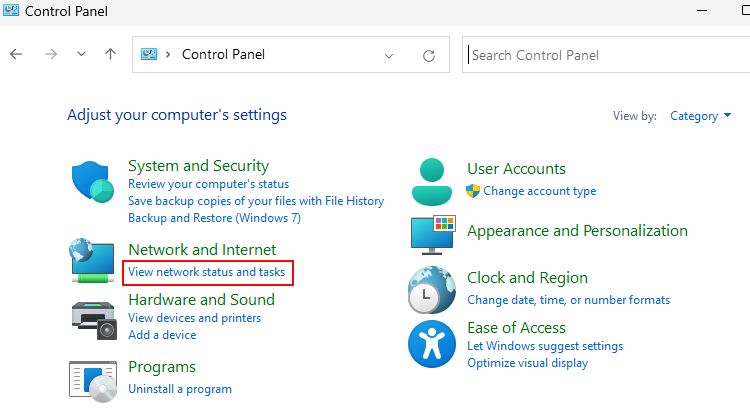
Task: Open Hardware and Sound category
Action: click(x=202, y=299)
